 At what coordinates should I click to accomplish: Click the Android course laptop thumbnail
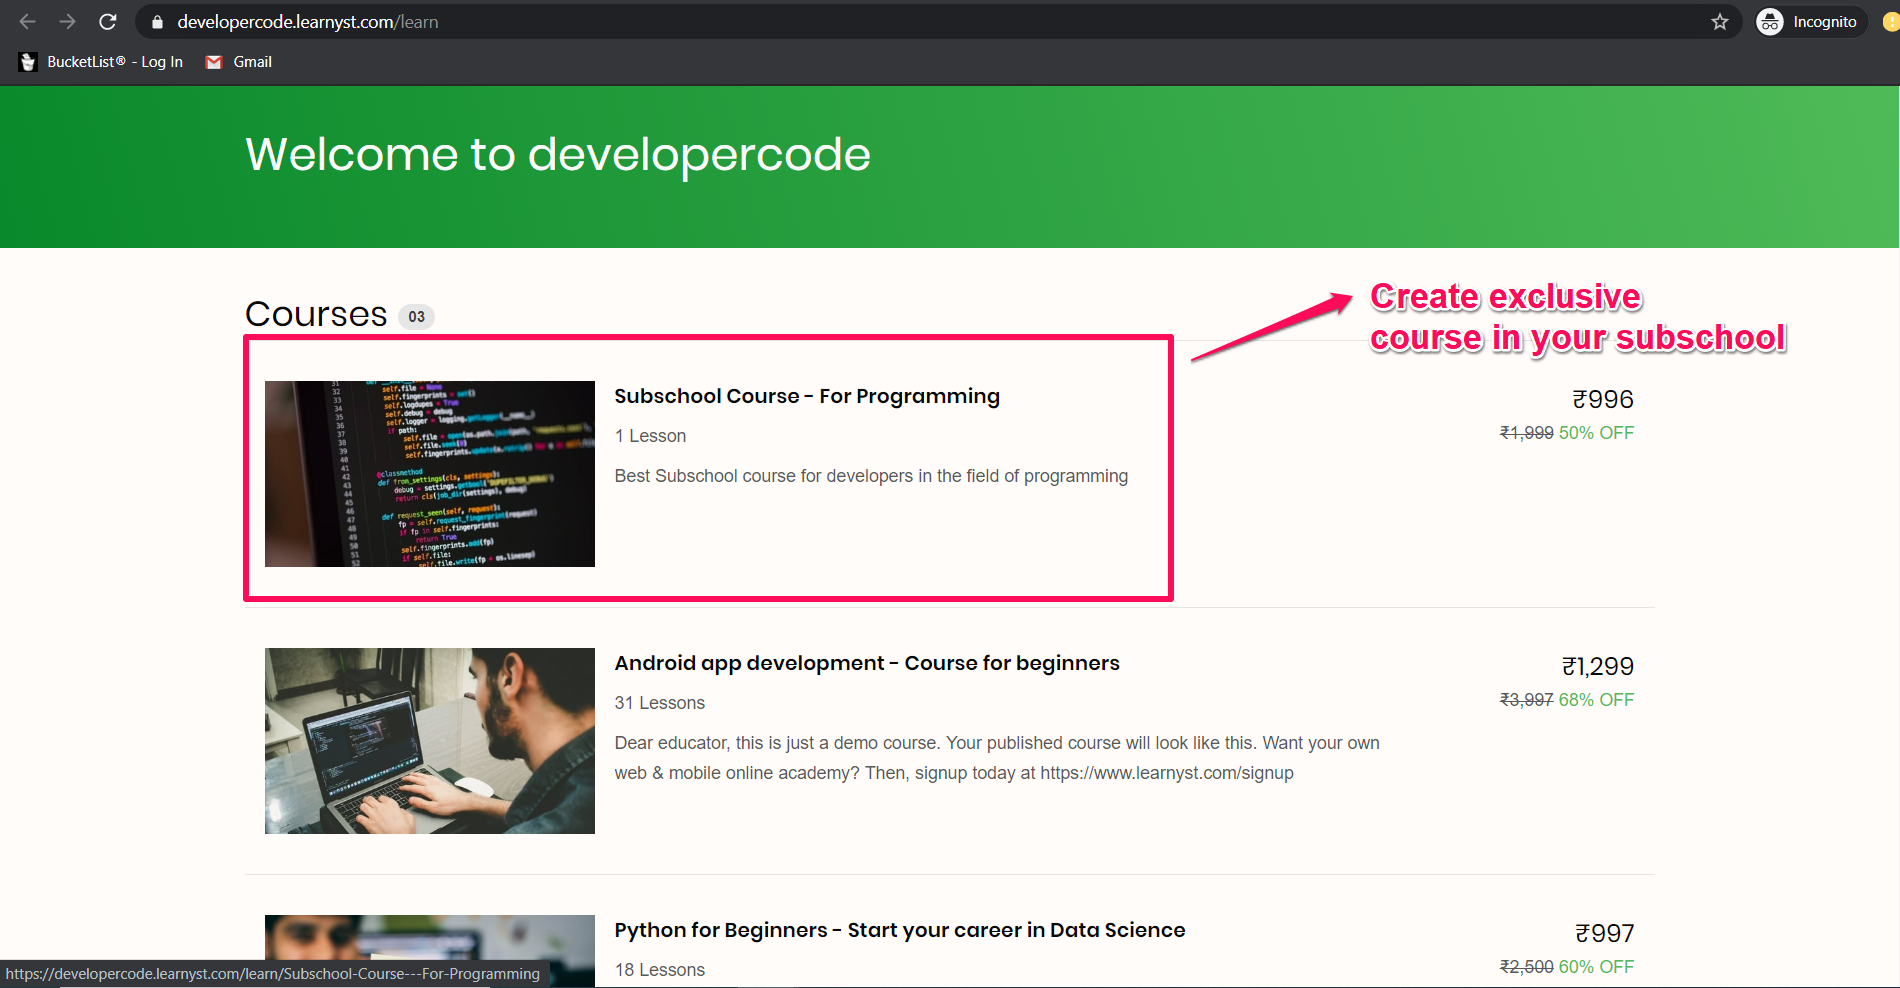pyautogui.click(x=430, y=741)
